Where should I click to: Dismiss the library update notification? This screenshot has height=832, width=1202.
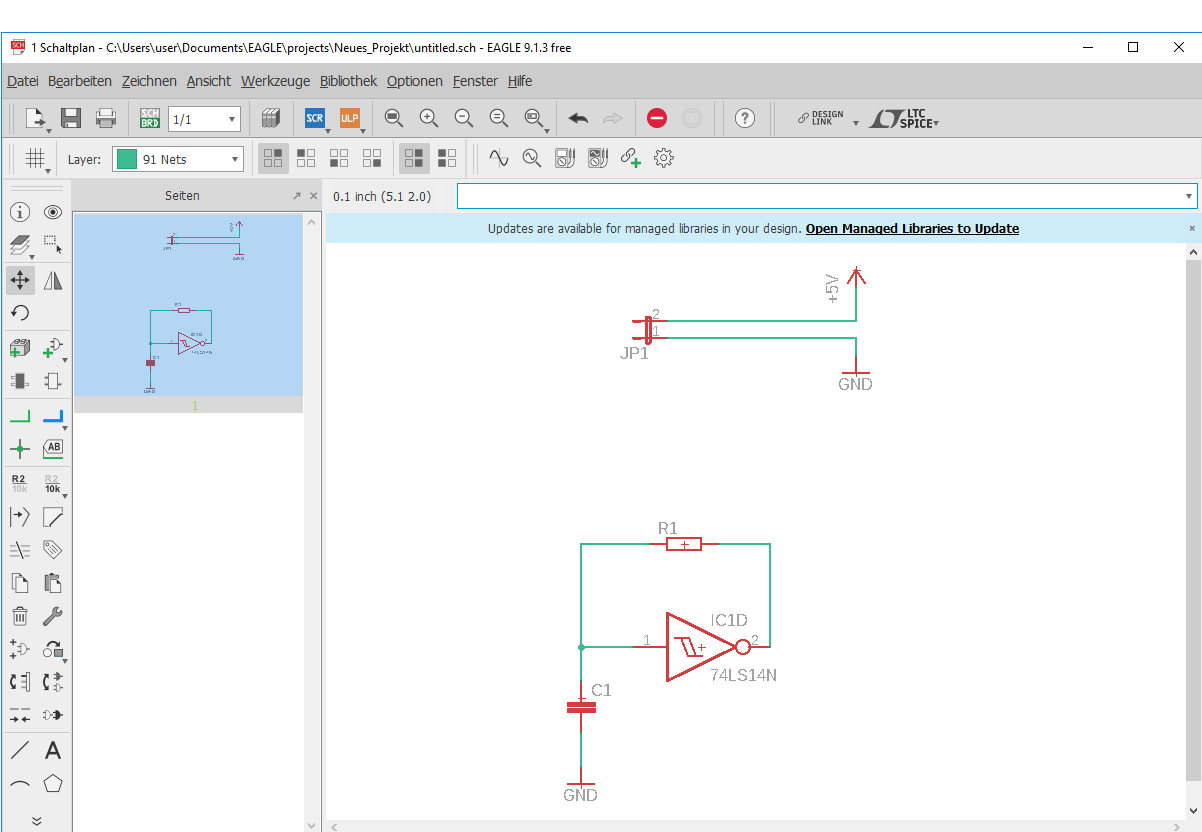point(1192,228)
